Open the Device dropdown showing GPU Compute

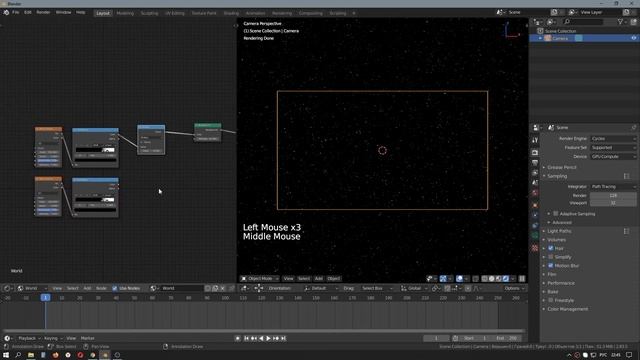(x=613, y=156)
